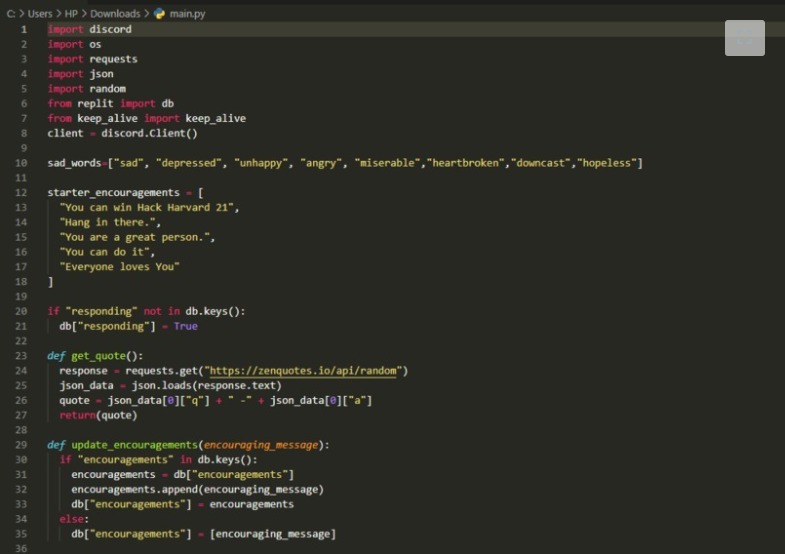This screenshot has width=785, height=554.
Task: Click json.loads(response.text) on line 25
Action: pos(206,386)
